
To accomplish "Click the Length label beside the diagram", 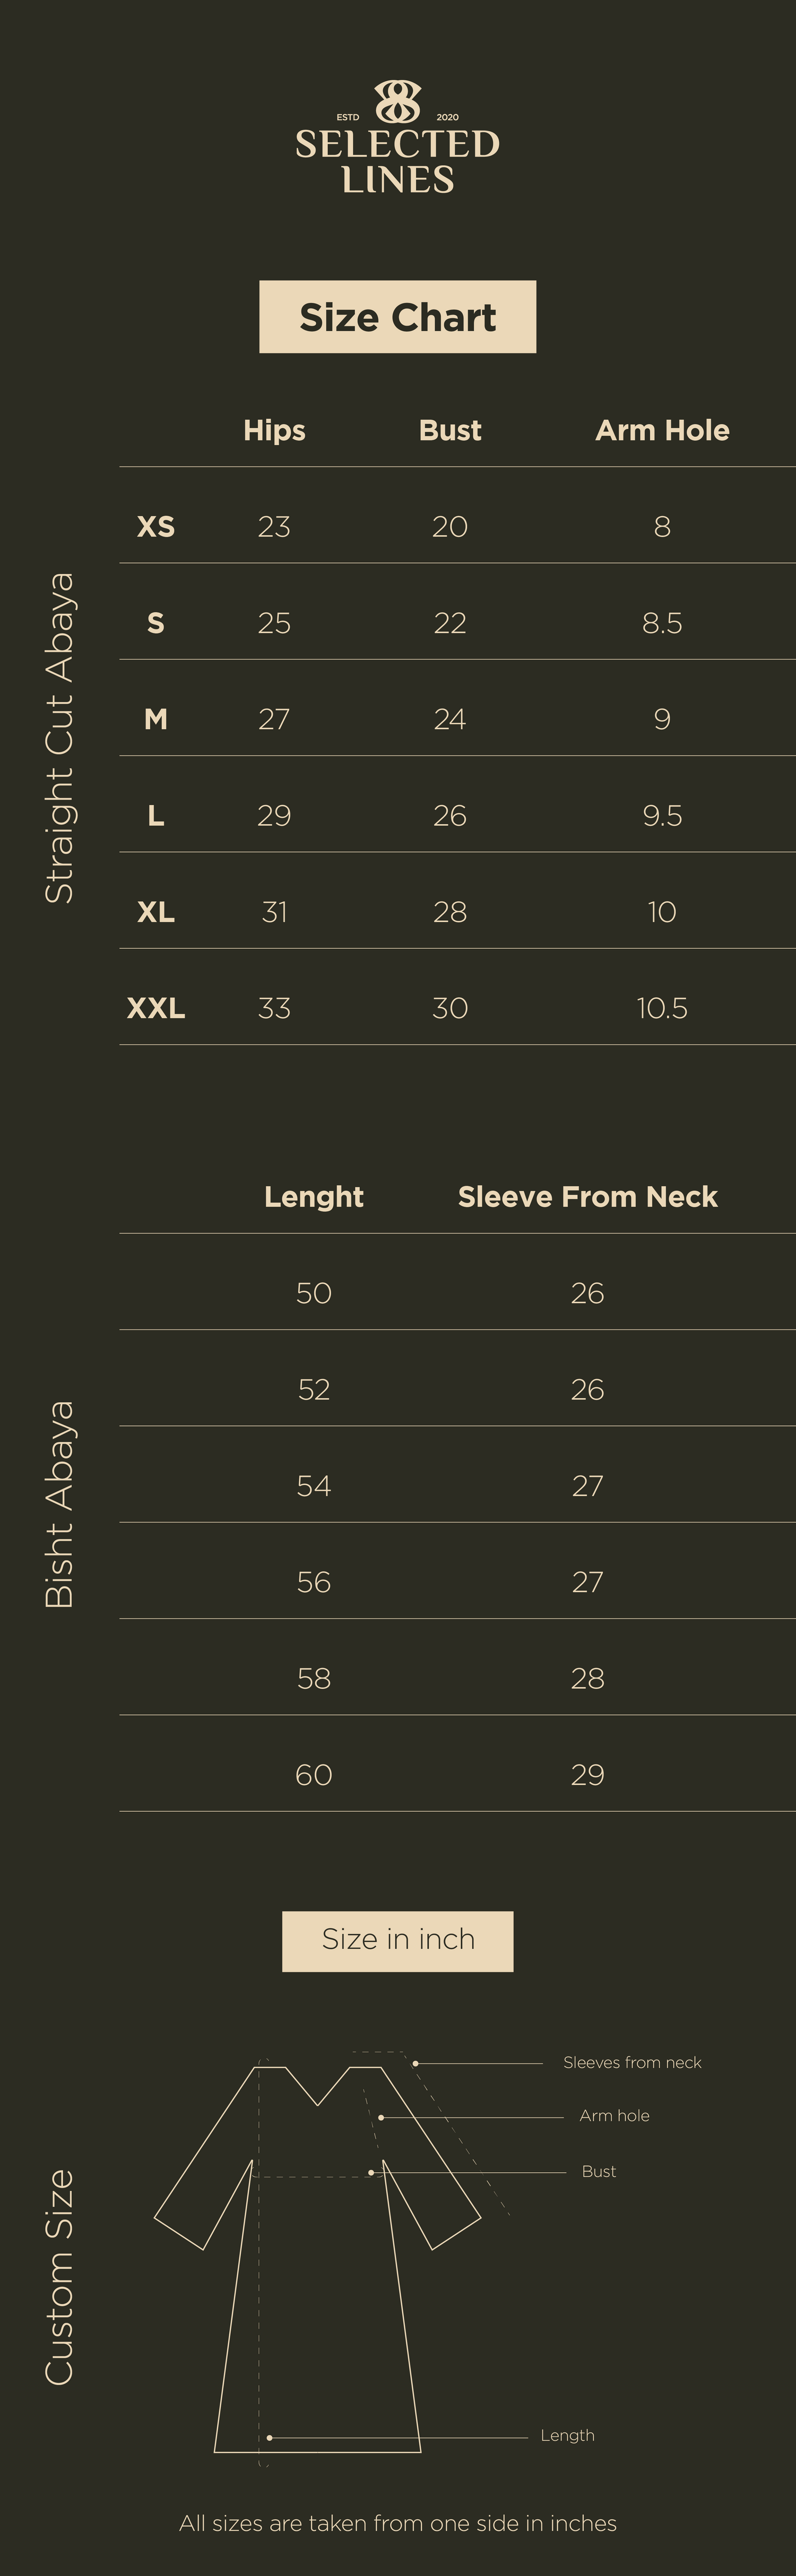I will (x=567, y=2436).
